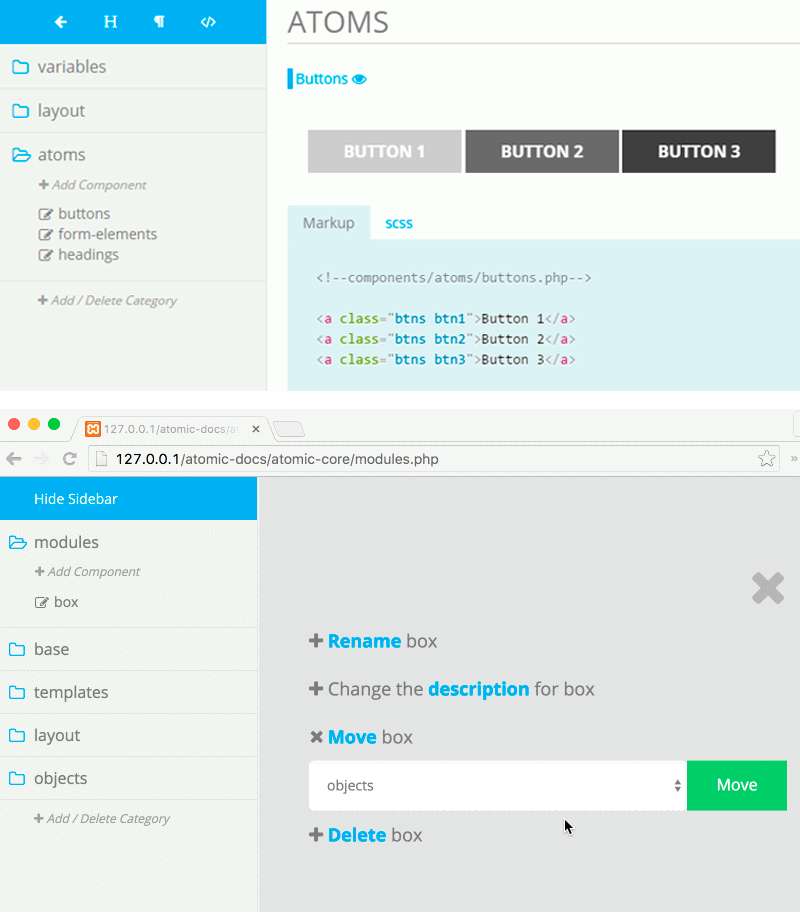Click the dark Button 3 sample
The height and width of the screenshot is (920, 800).
698,152
